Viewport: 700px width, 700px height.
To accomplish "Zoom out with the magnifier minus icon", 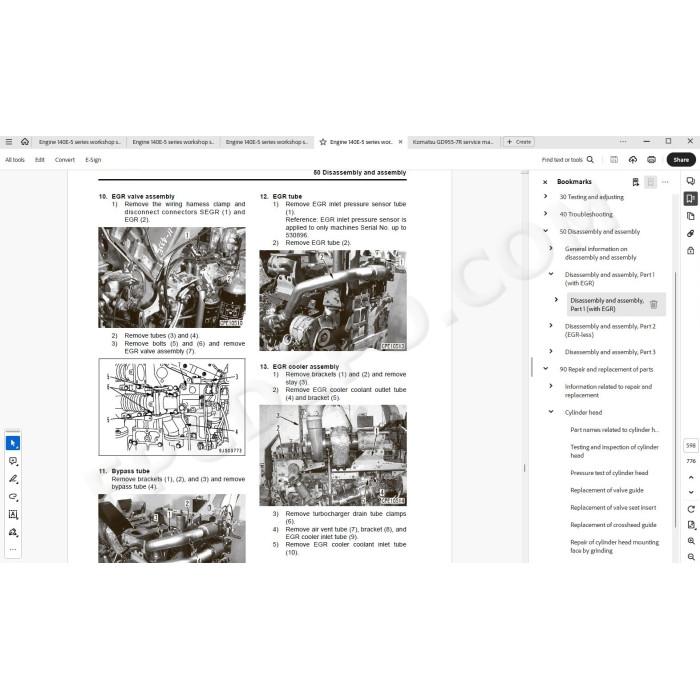I will pos(691,557).
